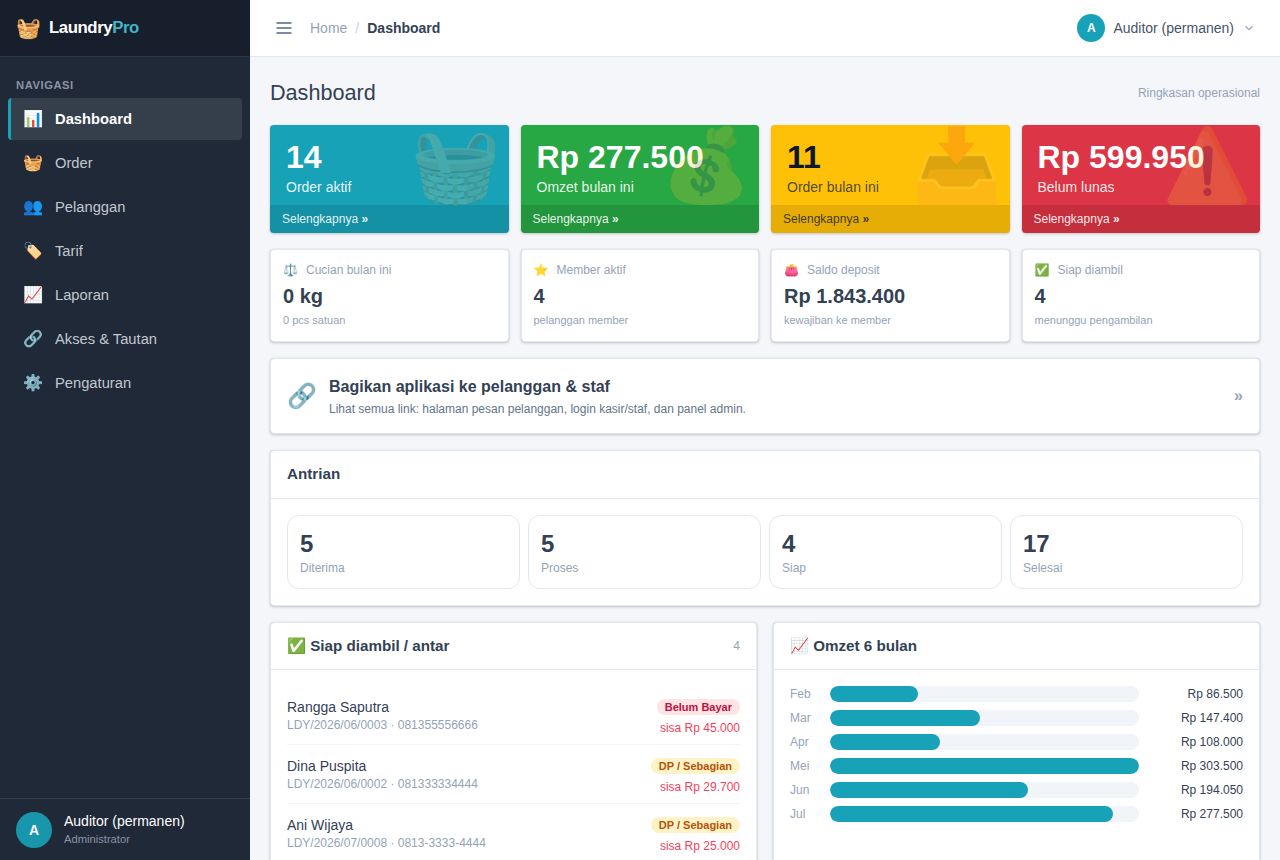This screenshot has width=1280, height=860.
Task: Click the purse icon beside Saldo deposit
Action: pos(792,270)
